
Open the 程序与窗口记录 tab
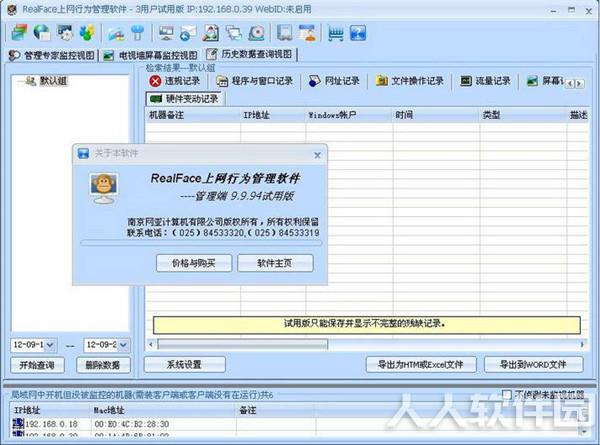click(255, 81)
